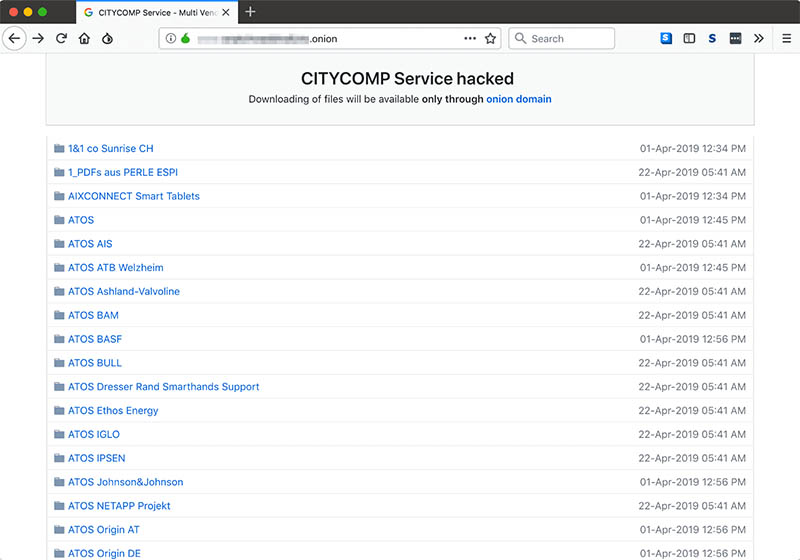Click date 01-Apr-2019 12:56 PM for ATOS BASF
This screenshot has height=560, width=800.
click(693, 339)
